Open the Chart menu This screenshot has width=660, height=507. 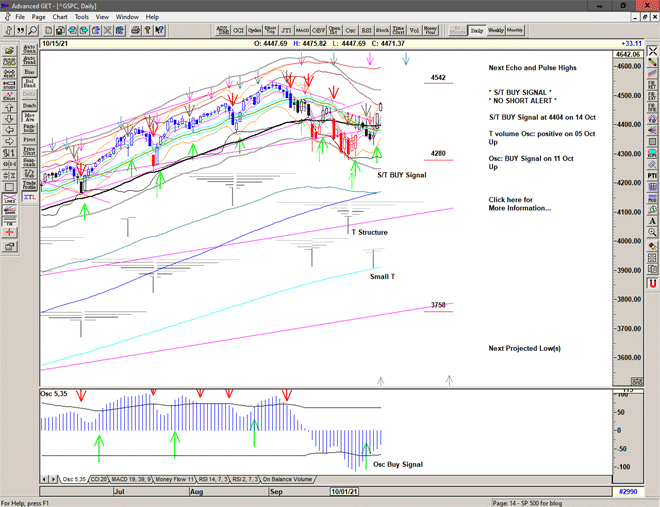[60, 17]
